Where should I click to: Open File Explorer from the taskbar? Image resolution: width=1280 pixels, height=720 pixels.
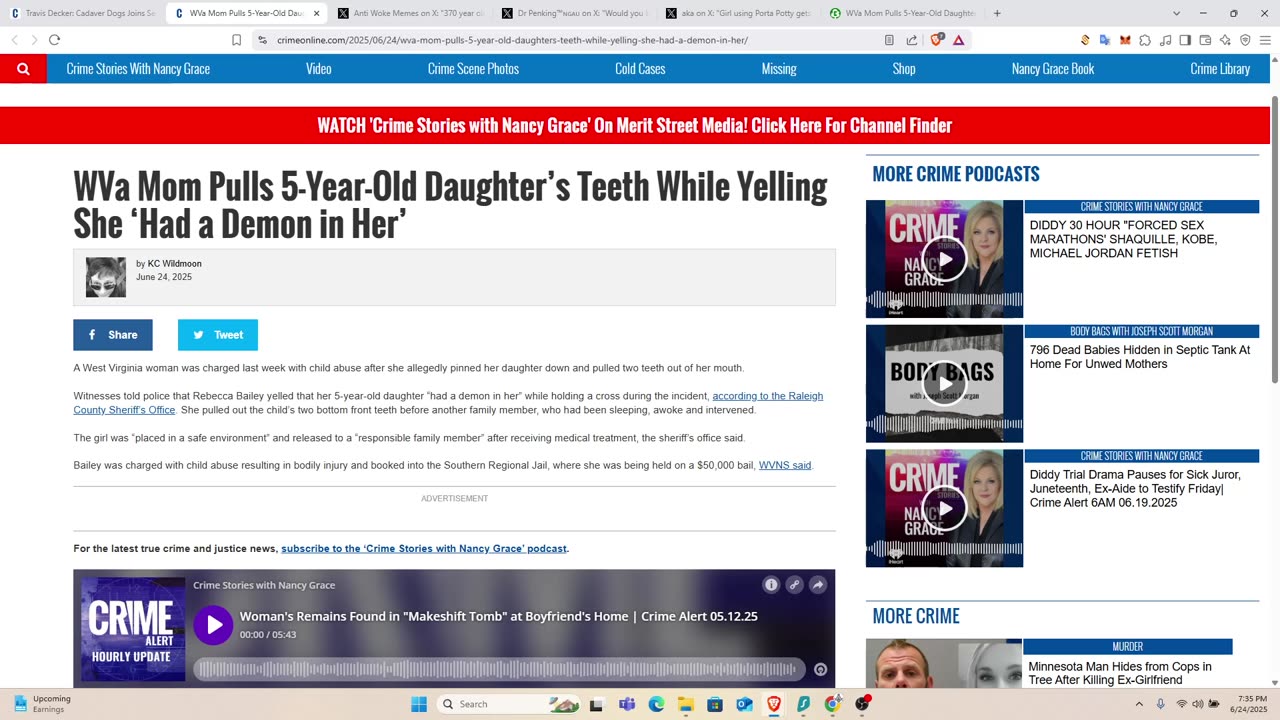(x=686, y=704)
